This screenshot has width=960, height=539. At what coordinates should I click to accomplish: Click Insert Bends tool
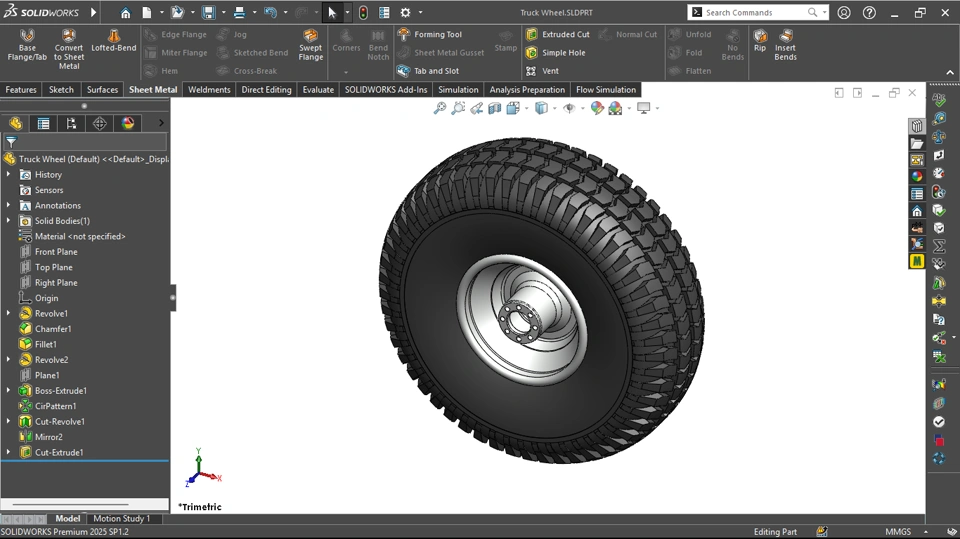(786, 46)
